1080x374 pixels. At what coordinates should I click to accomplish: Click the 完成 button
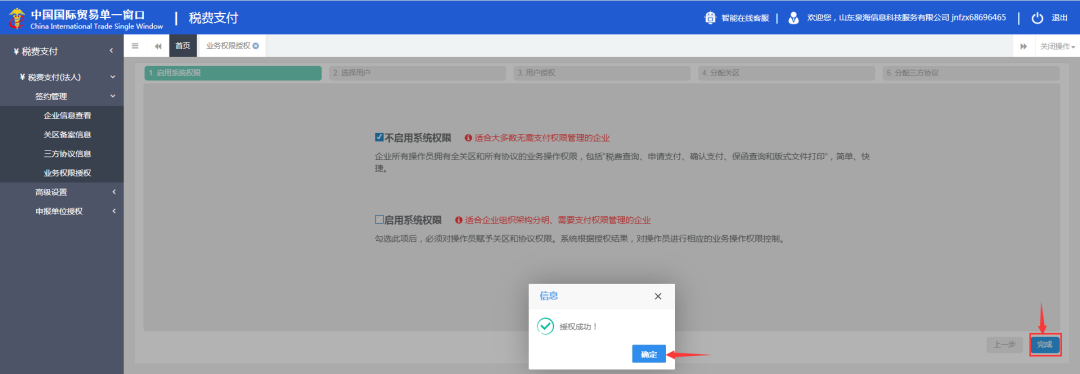click(1046, 345)
